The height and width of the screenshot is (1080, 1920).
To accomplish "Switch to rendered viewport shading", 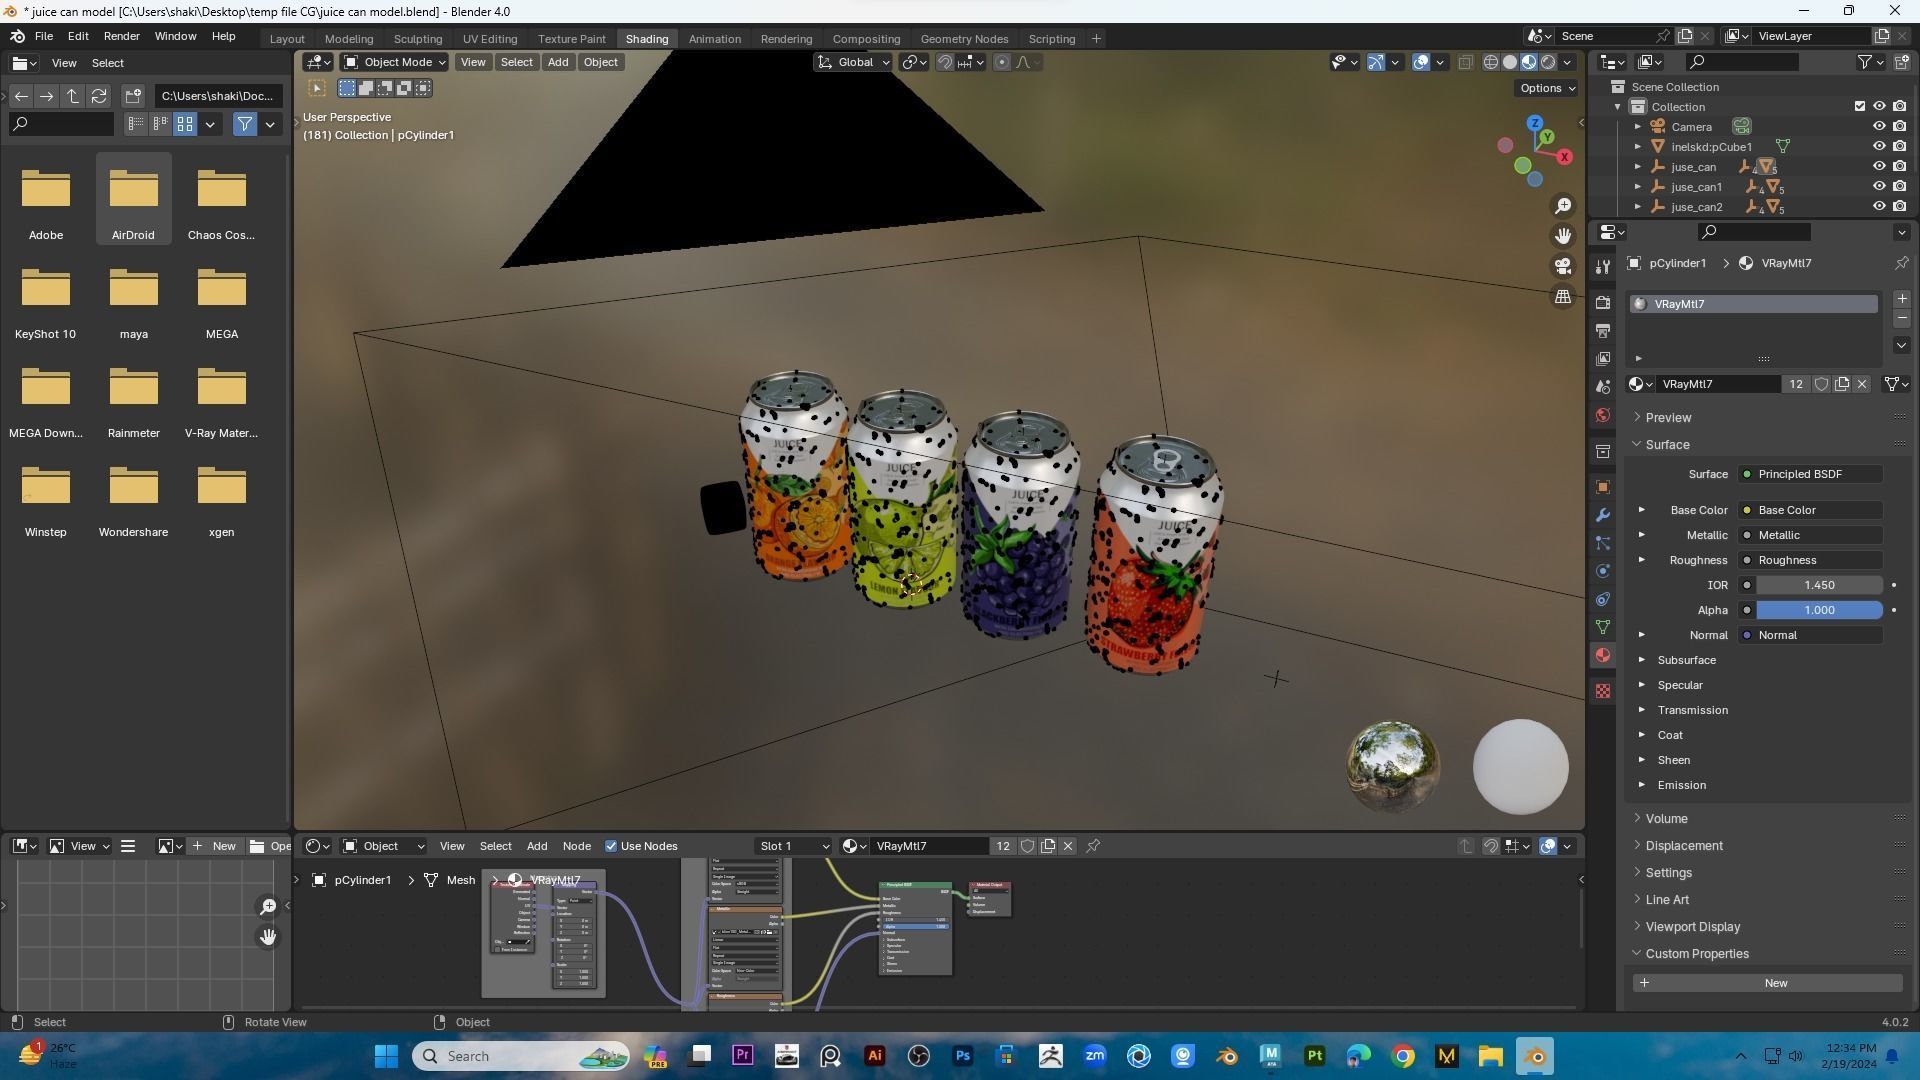I will 1548,62.
